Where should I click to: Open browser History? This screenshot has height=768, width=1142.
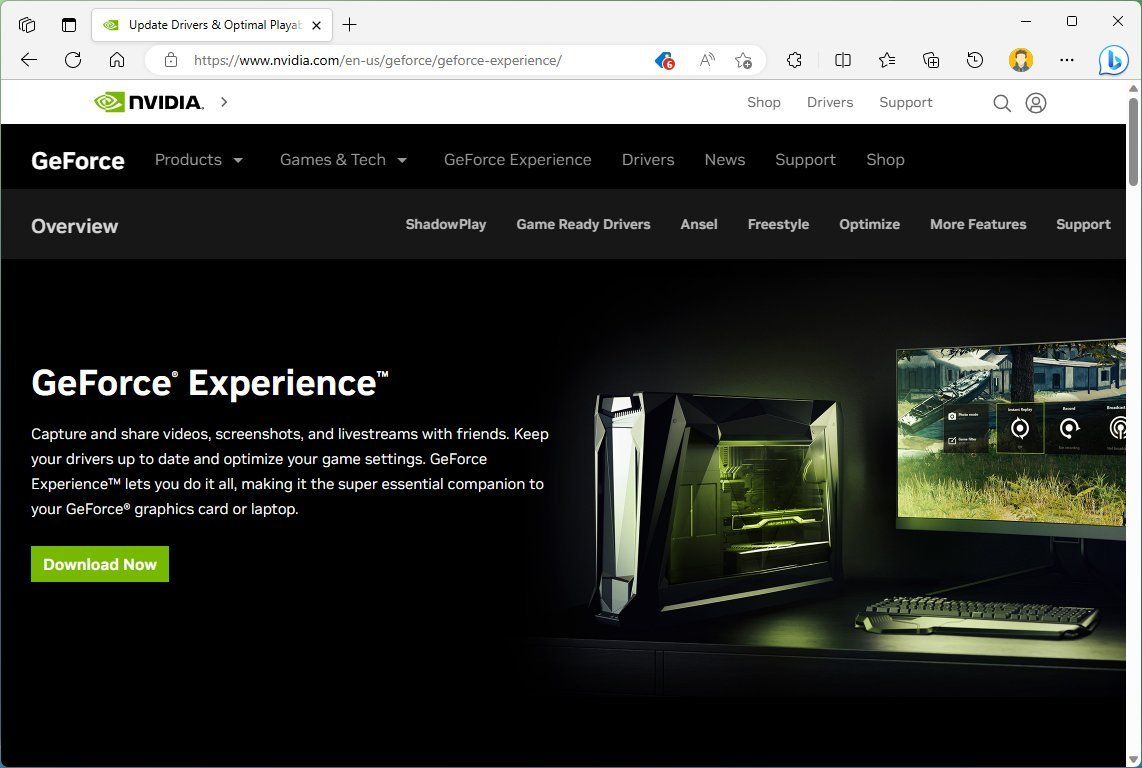[974, 60]
